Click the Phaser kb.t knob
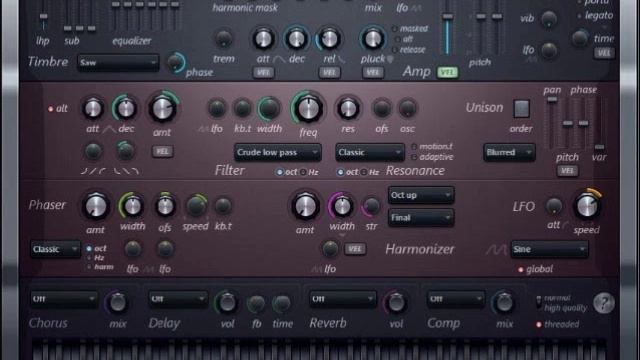Image resolution: width=640 pixels, height=360 pixels. [x=223, y=206]
